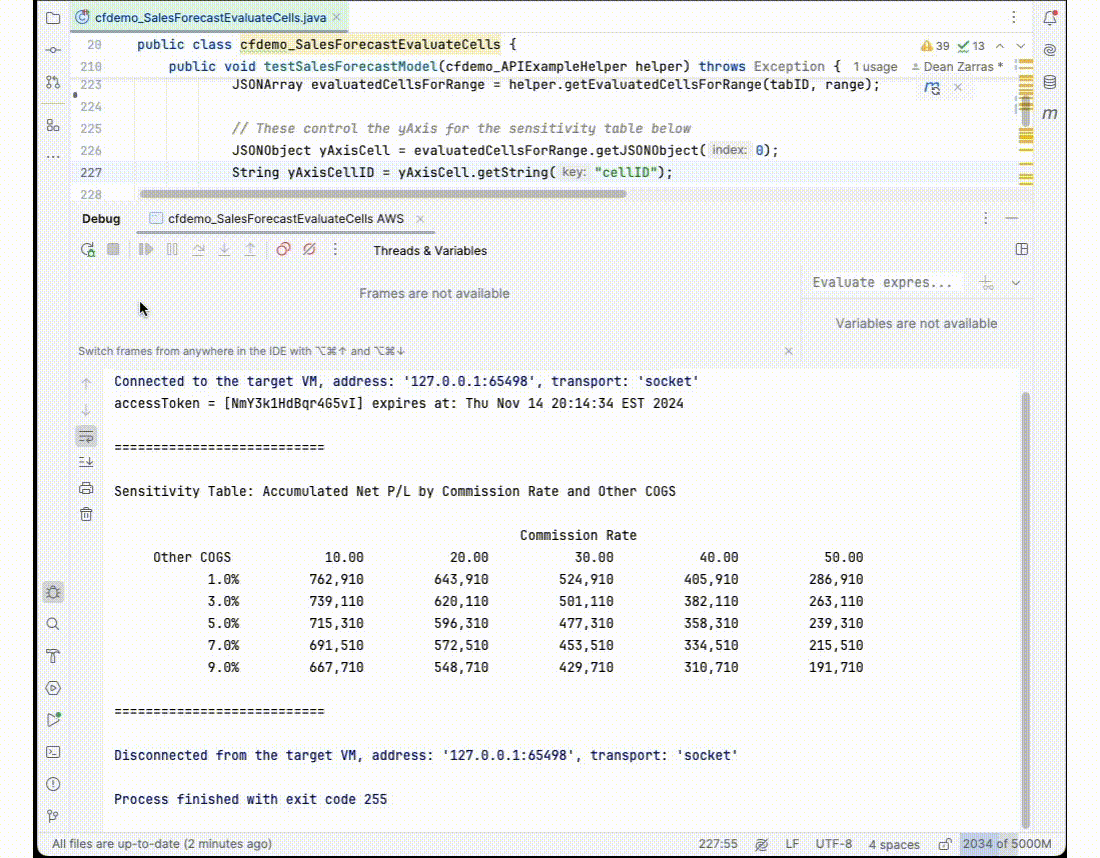This screenshot has height=858, width=1100.
Task: Add expression to watches icon
Action: tap(986, 283)
